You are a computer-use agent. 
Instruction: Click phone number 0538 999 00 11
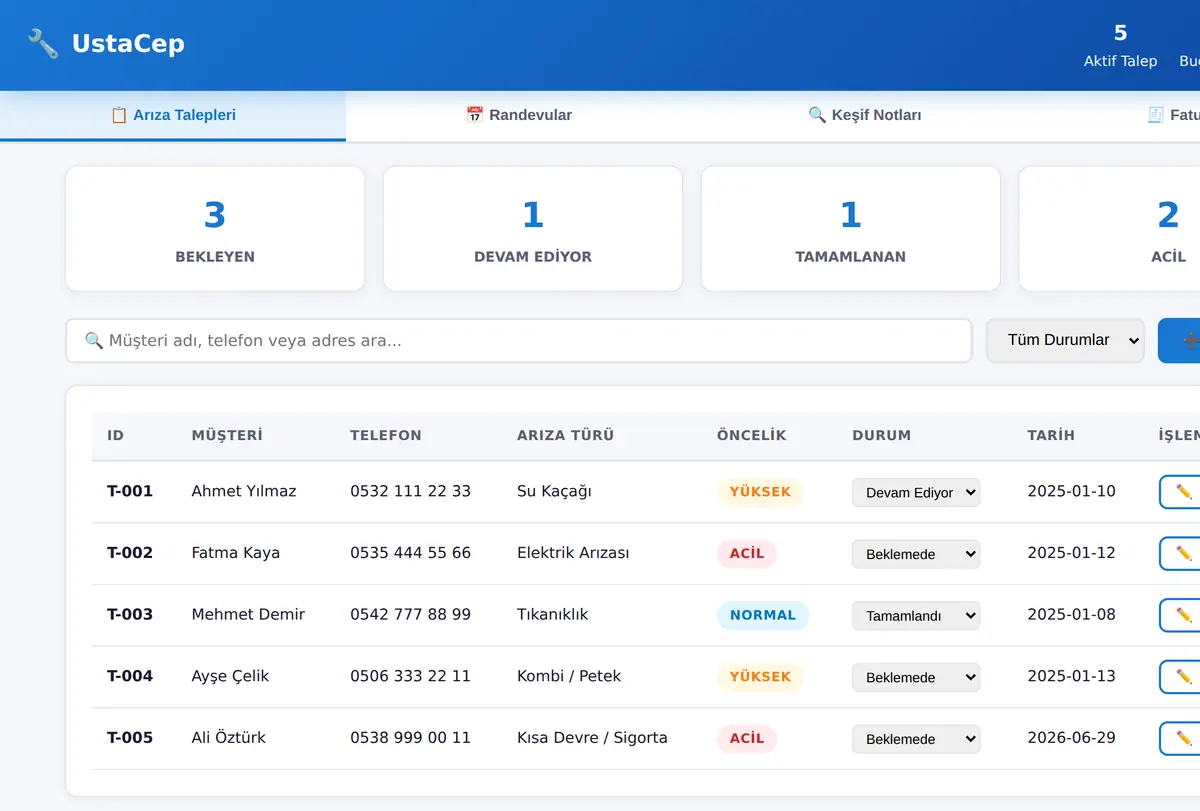pos(410,738)
